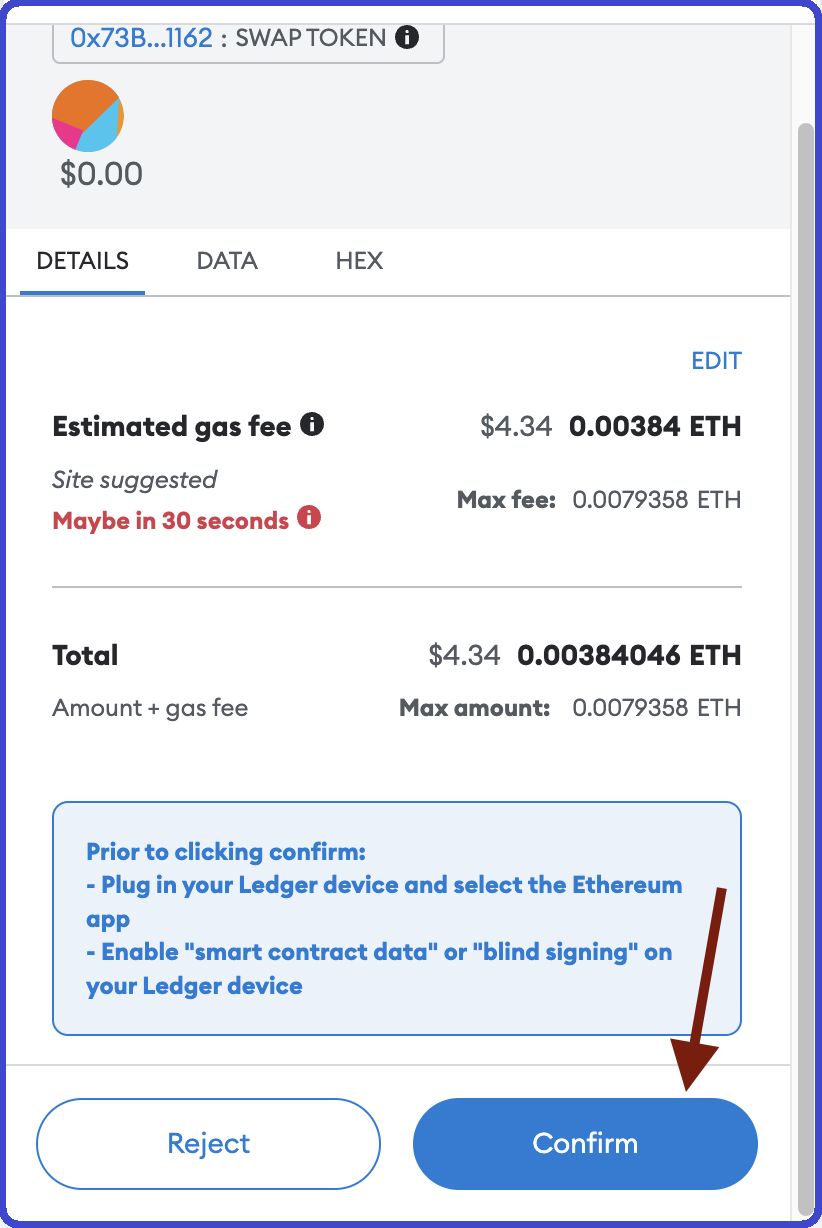Screen dimensions: 822x1228
Task: Click the Site suggested label
Action: tap(134, 480)
